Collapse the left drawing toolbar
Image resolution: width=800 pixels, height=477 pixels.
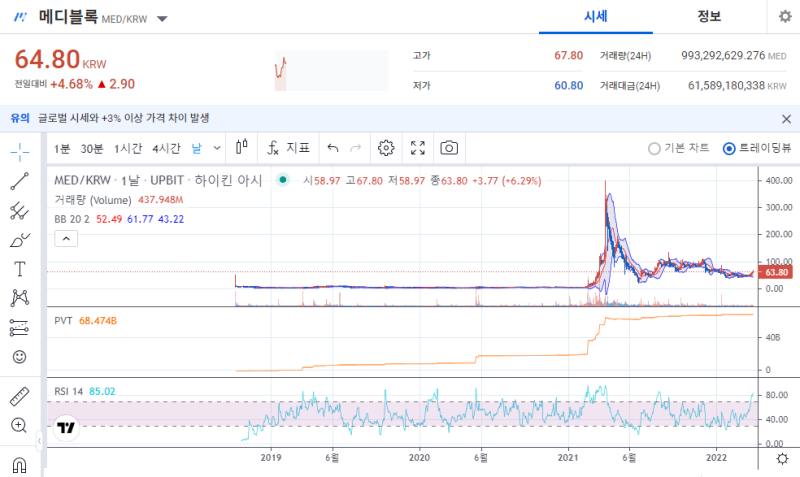pyautogui.click(x=39, y=441)
